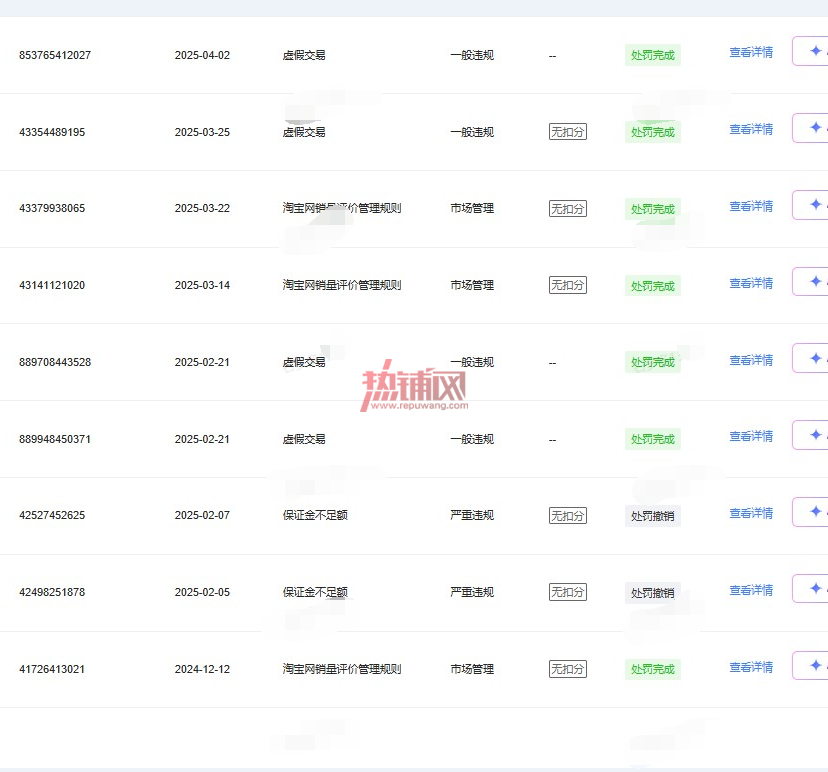Image resolution: width=828 pixels, height=772 pixels.
Task: Open 查看详情 for record 42498251878
Action: point(751,590)
